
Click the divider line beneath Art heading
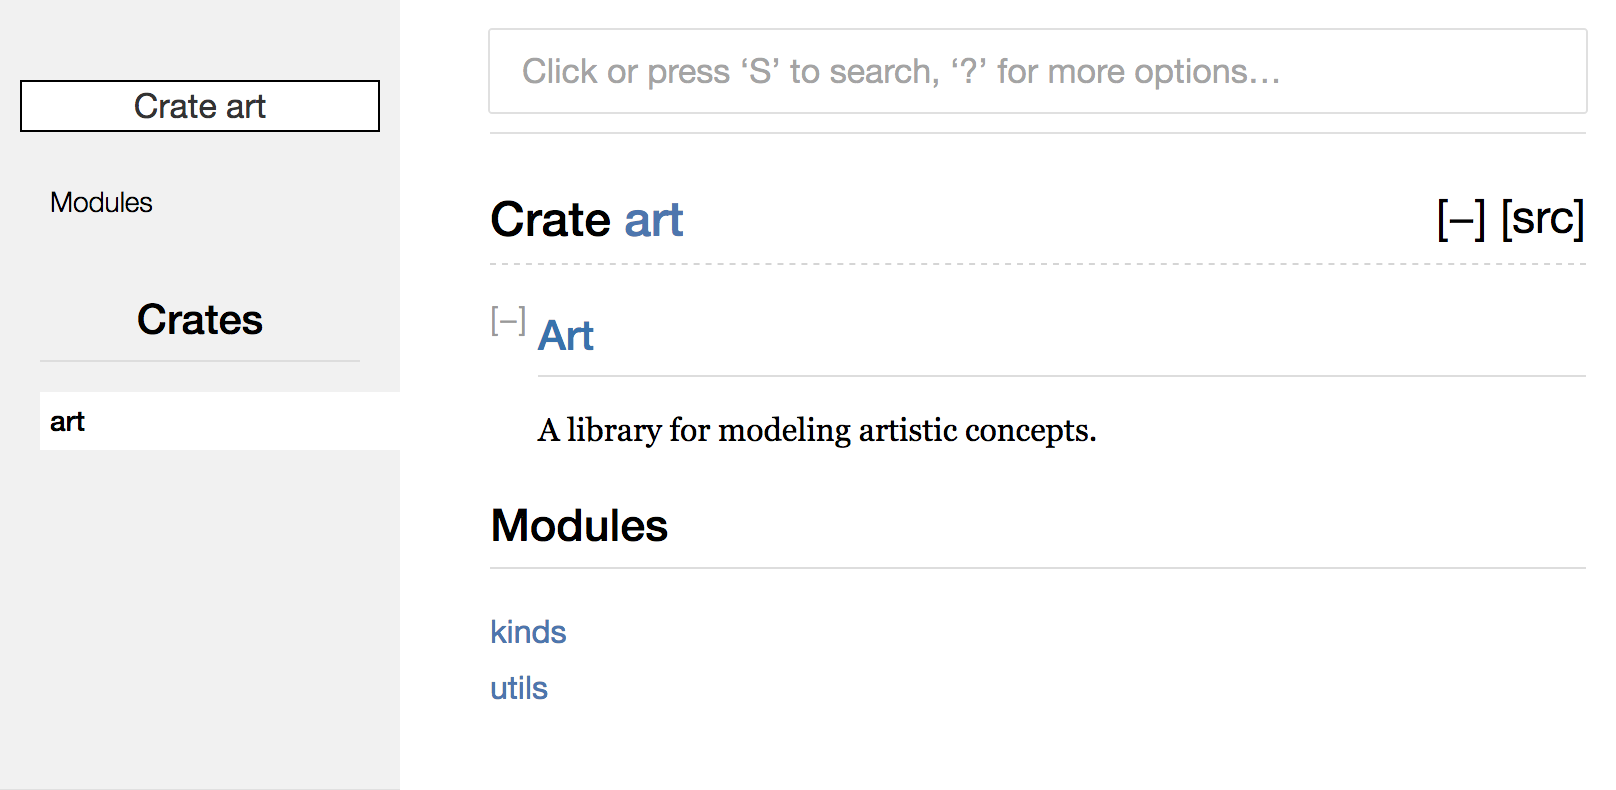[1060, 376]
